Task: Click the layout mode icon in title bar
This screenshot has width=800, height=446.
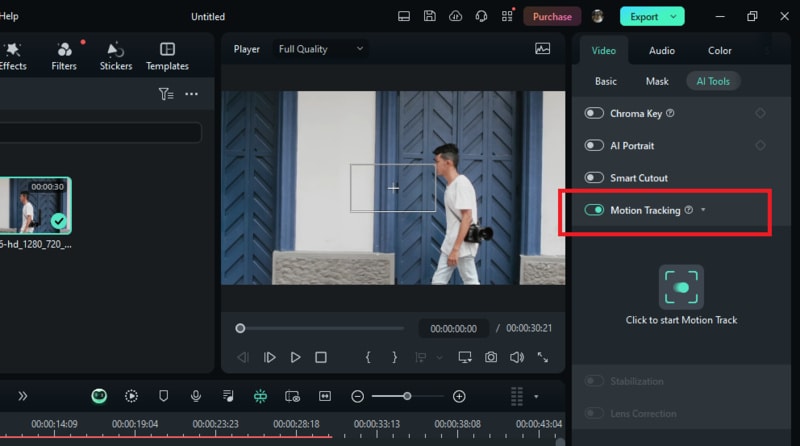Action: (x=404, y=16)
